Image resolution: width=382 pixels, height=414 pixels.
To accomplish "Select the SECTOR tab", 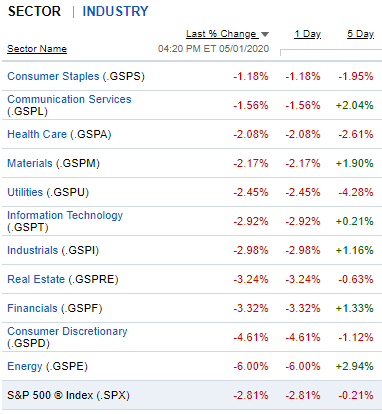I will click(34, 11).
